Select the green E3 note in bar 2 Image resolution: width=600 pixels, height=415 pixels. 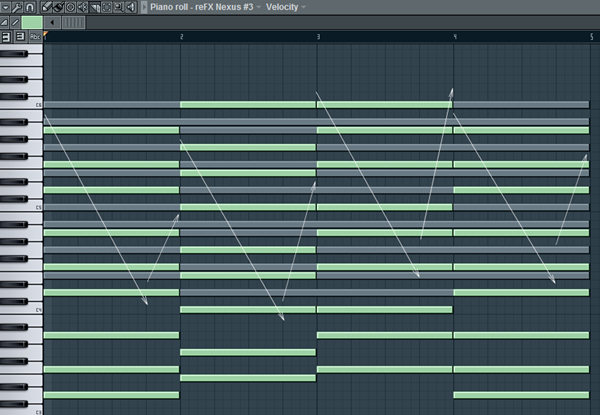248,378
